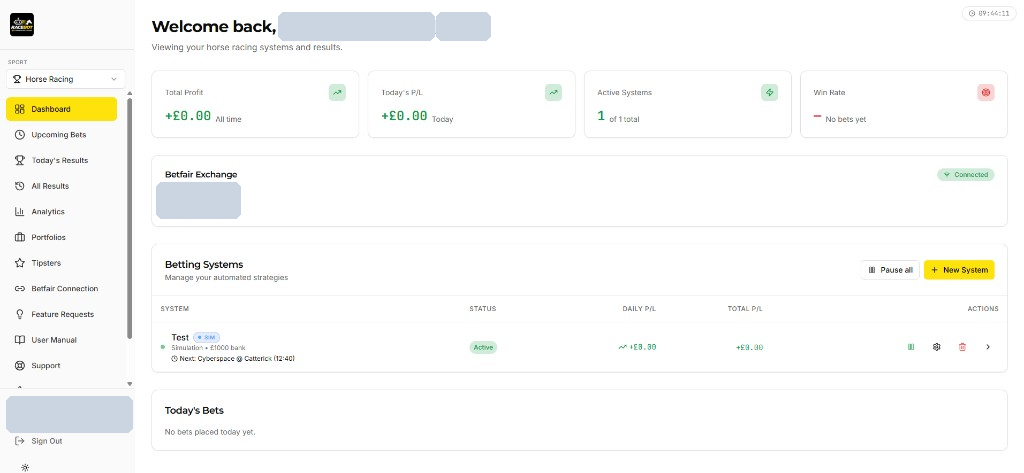1024x473 pixels.
Task: Click the Betfair Connection link icon
Action: coord(20,289)
